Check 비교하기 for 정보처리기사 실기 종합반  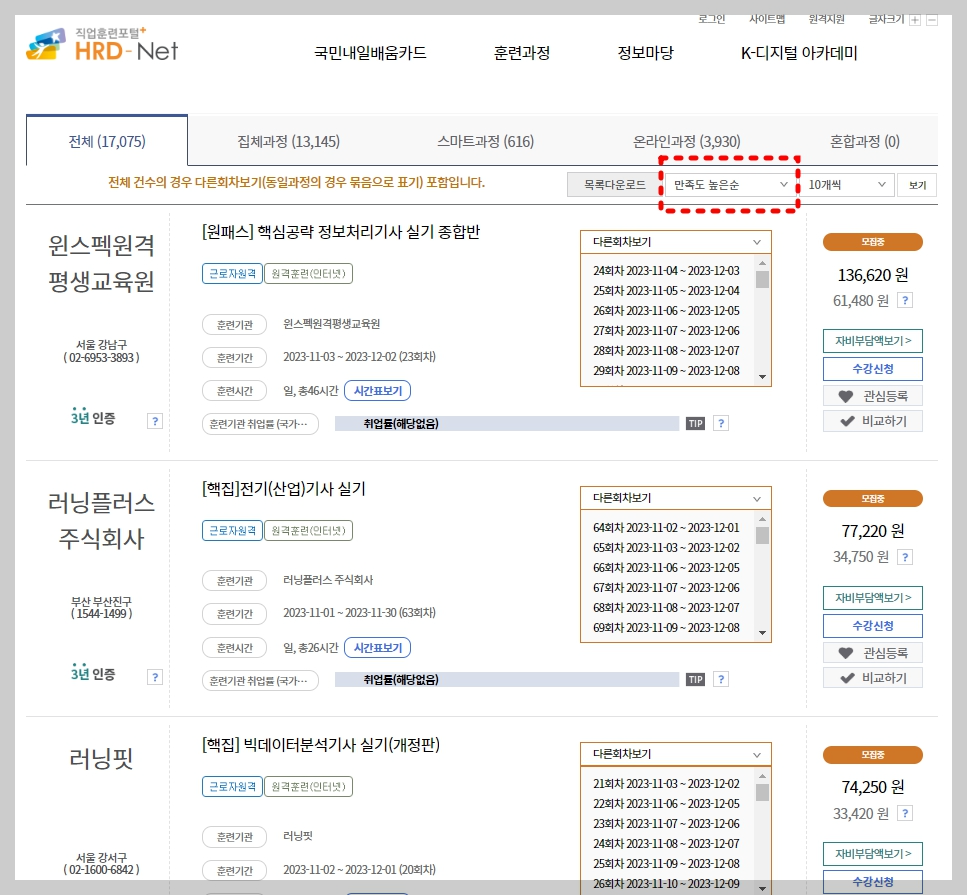pyautogui.click(x=873, y=421)
